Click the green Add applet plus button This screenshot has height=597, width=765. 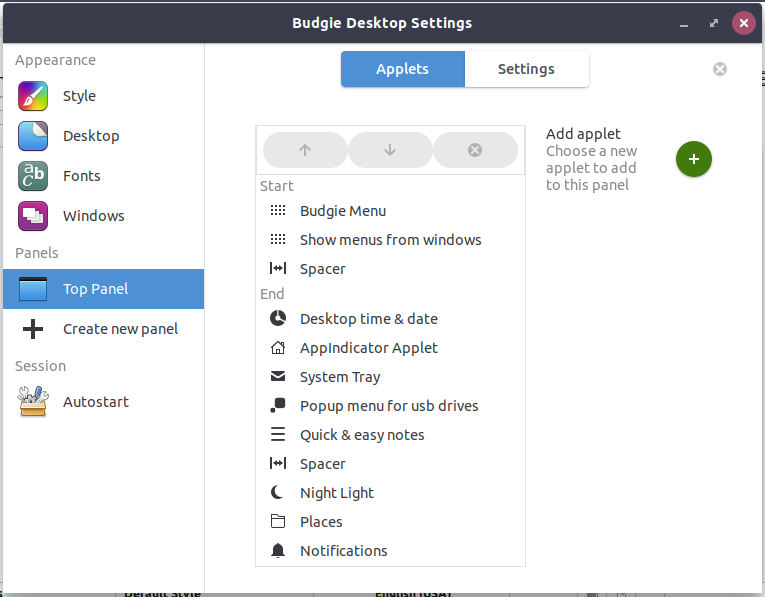click(x=694, y=159)
